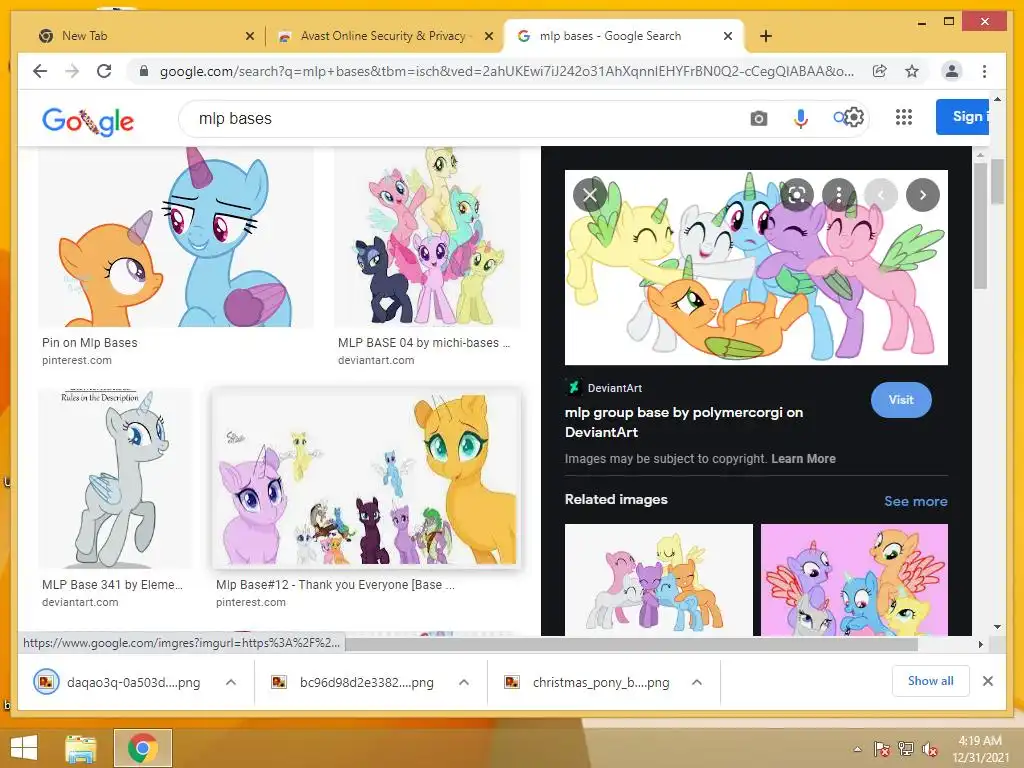Expand options for christmas_pony_b png download
The height and width of the screenshot is (768, 1024).
click(697, 682)
